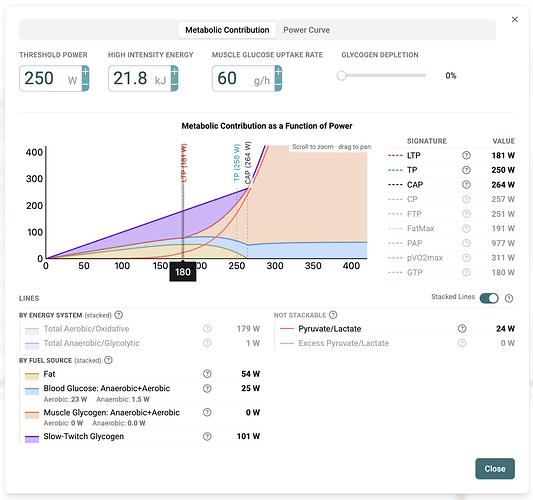
Task: Close the dialog with the X icon
Action: click(515, 20)
